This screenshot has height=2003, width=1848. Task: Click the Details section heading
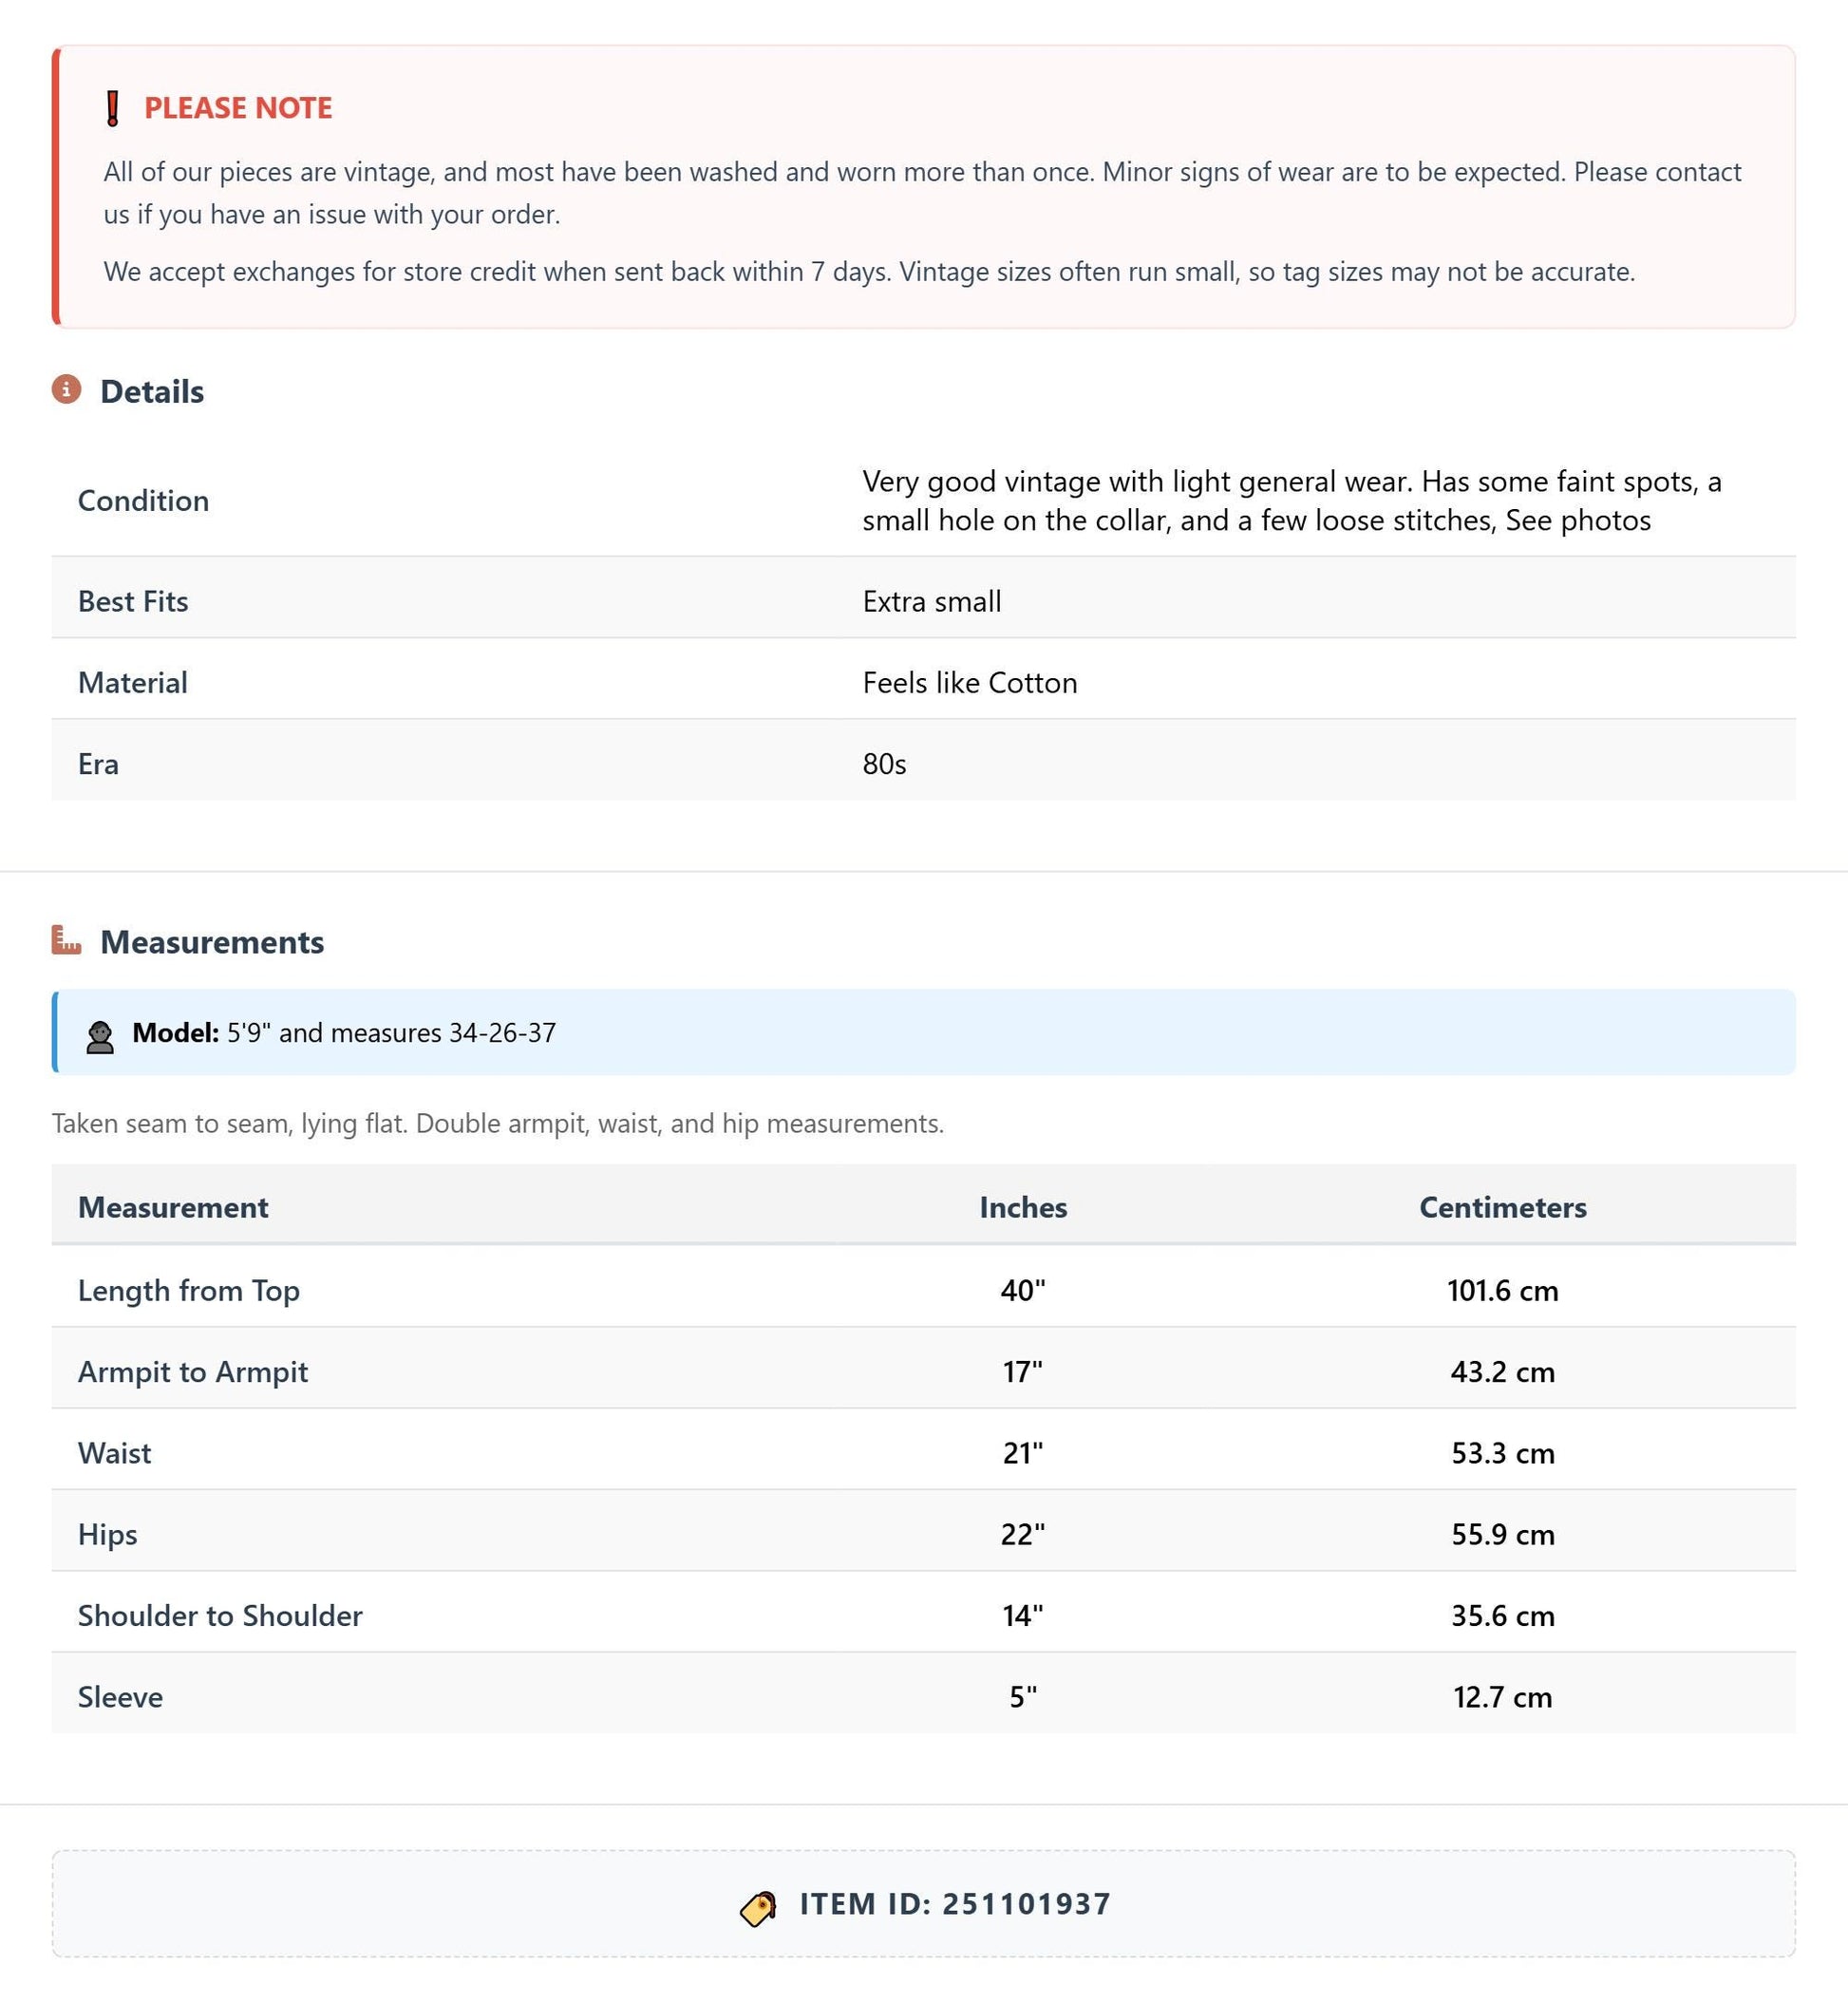coord(152,391)
